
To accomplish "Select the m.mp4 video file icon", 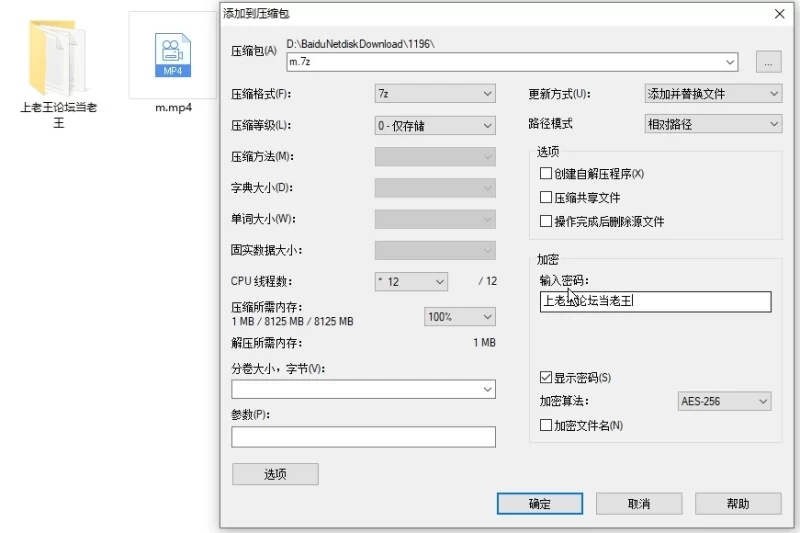I will pyautogui.click(x=173, y=55).
